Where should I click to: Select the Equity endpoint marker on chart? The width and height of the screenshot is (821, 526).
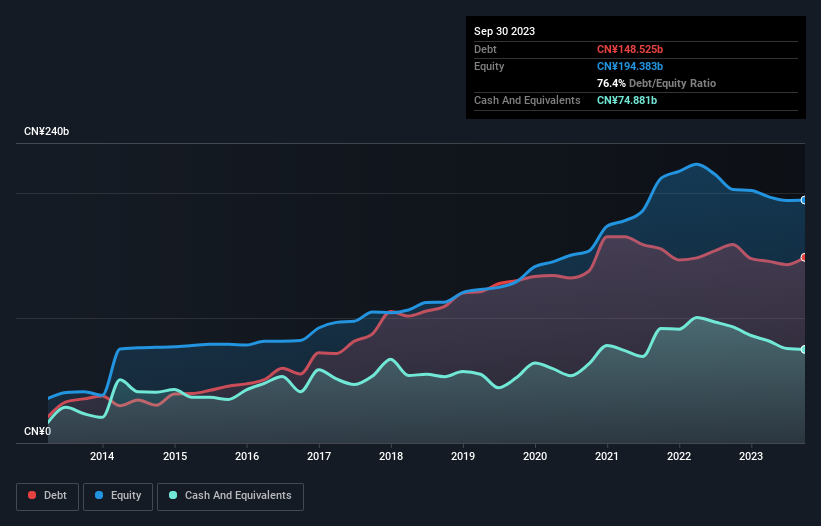(804, 200)
